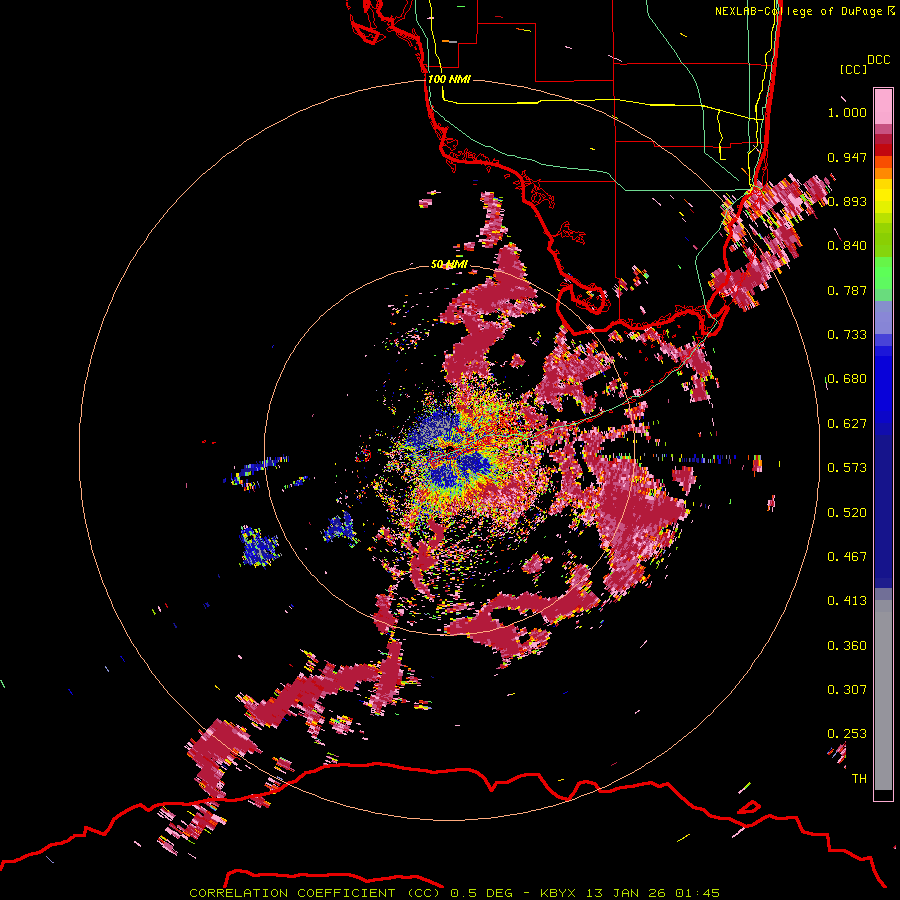900x900 pixels.
Task: Click the 0.5 DEG elevation angle text
Action: pos(480,893)
